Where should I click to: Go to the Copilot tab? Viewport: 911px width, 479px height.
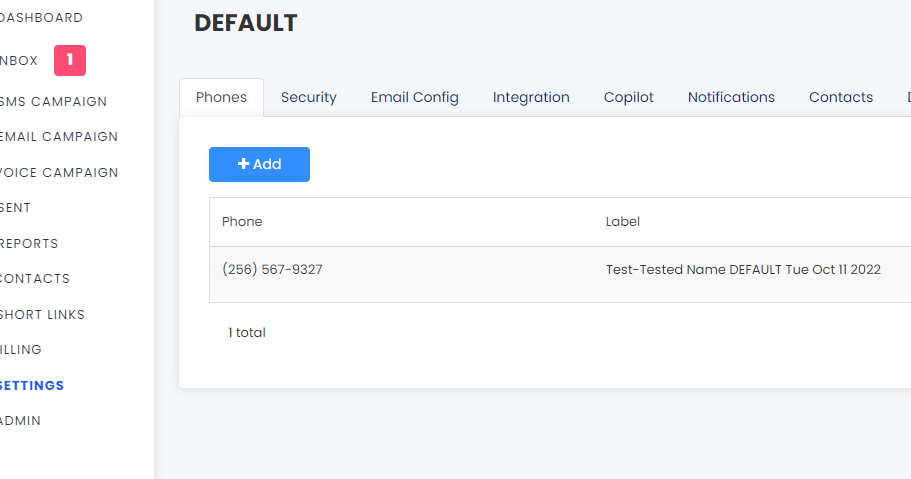pyautogui.click(x=628, y=97)
